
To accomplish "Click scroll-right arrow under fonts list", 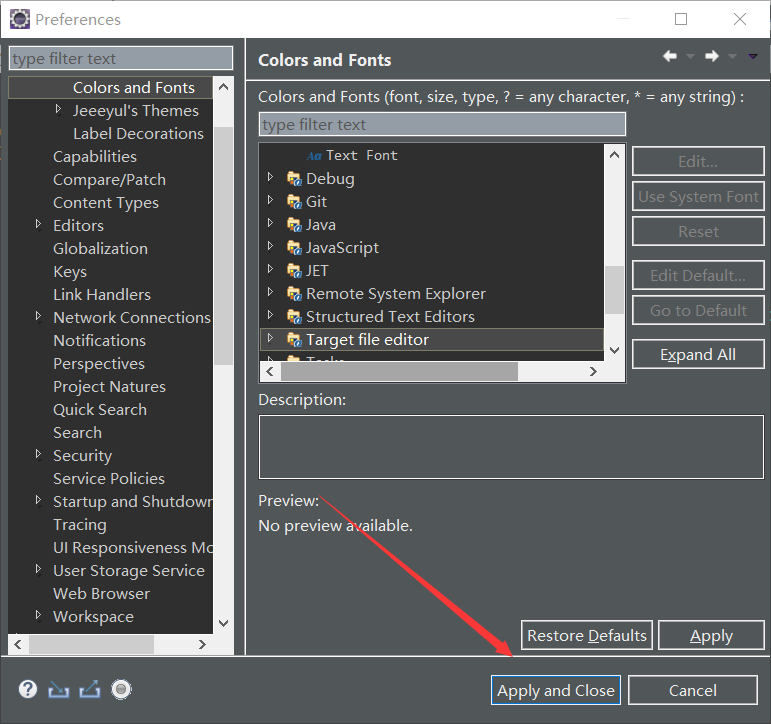I will (593, 371).
